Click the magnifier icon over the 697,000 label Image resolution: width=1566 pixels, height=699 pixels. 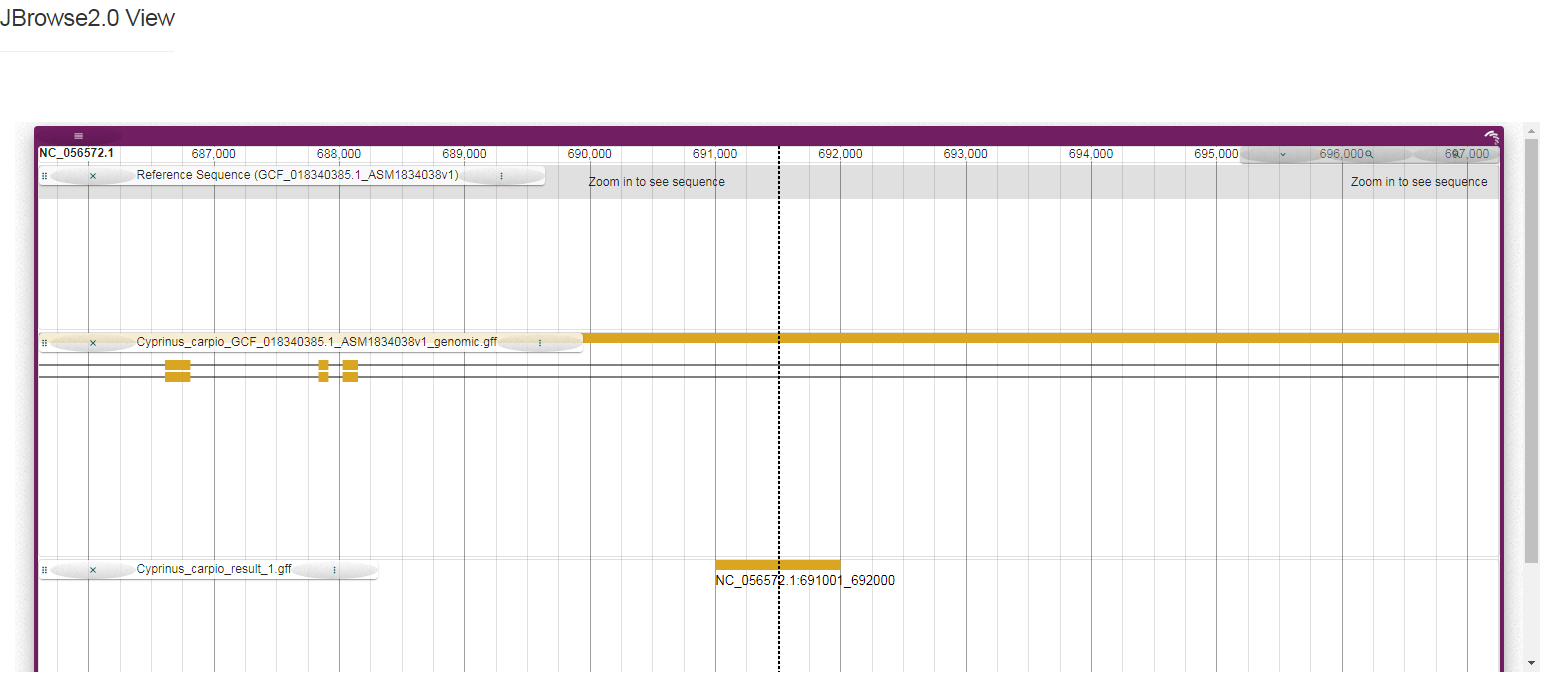[1456, 154]
